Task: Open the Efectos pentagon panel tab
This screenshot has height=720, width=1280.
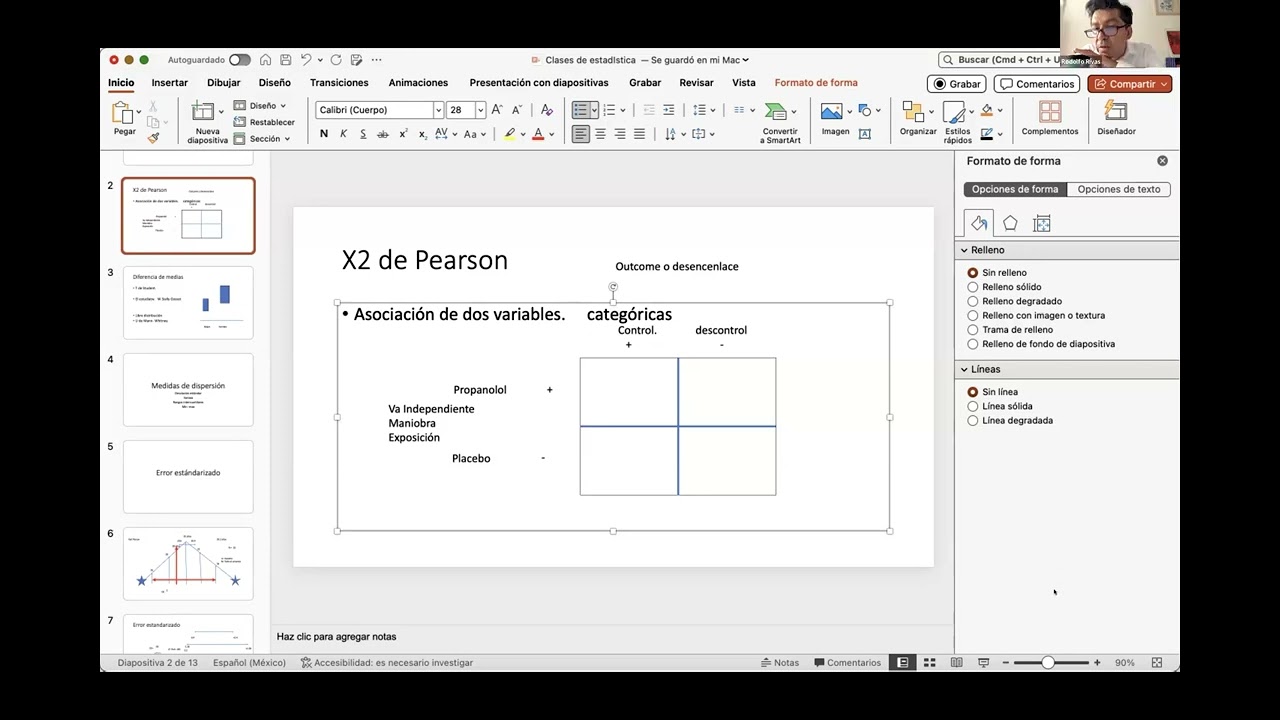Action: [1010, 223]
